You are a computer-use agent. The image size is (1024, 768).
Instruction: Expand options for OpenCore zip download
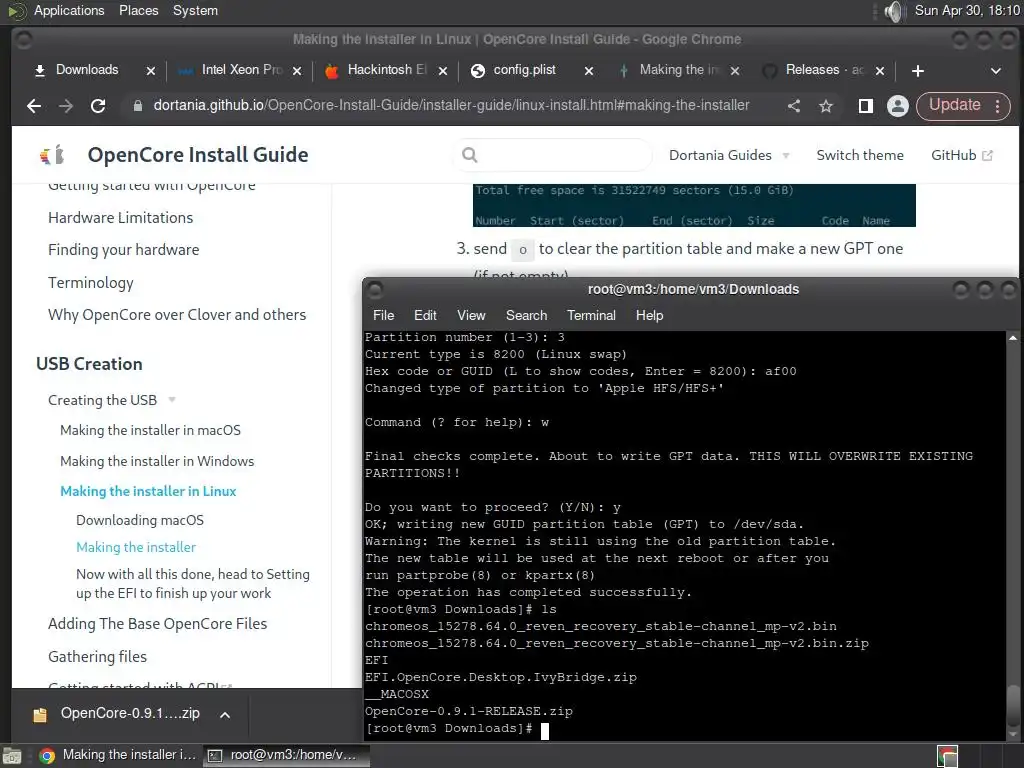[x=225, y=715]
